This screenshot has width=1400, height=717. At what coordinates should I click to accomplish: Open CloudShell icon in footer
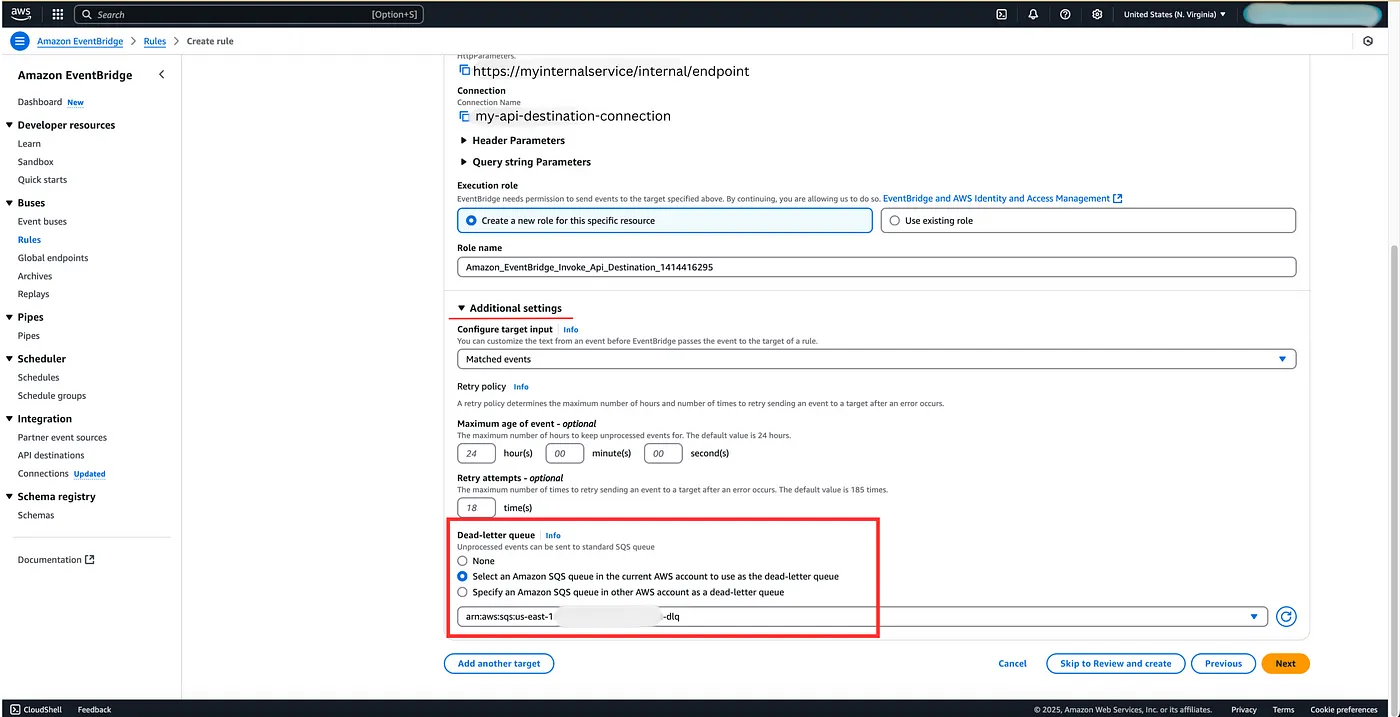[15, 709]
